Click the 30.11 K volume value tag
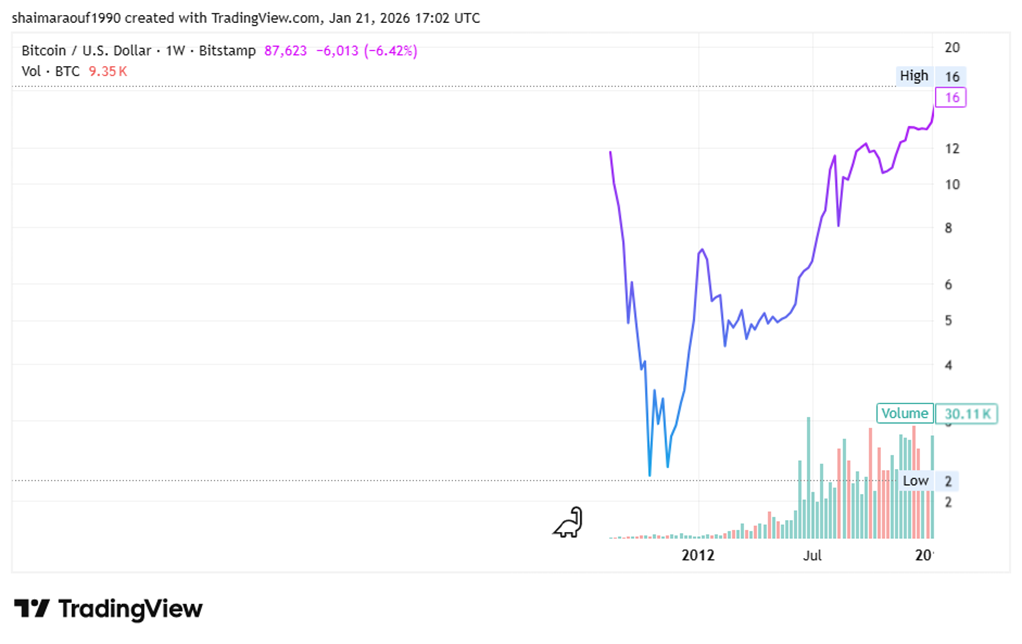 click(x=965, y=413)
